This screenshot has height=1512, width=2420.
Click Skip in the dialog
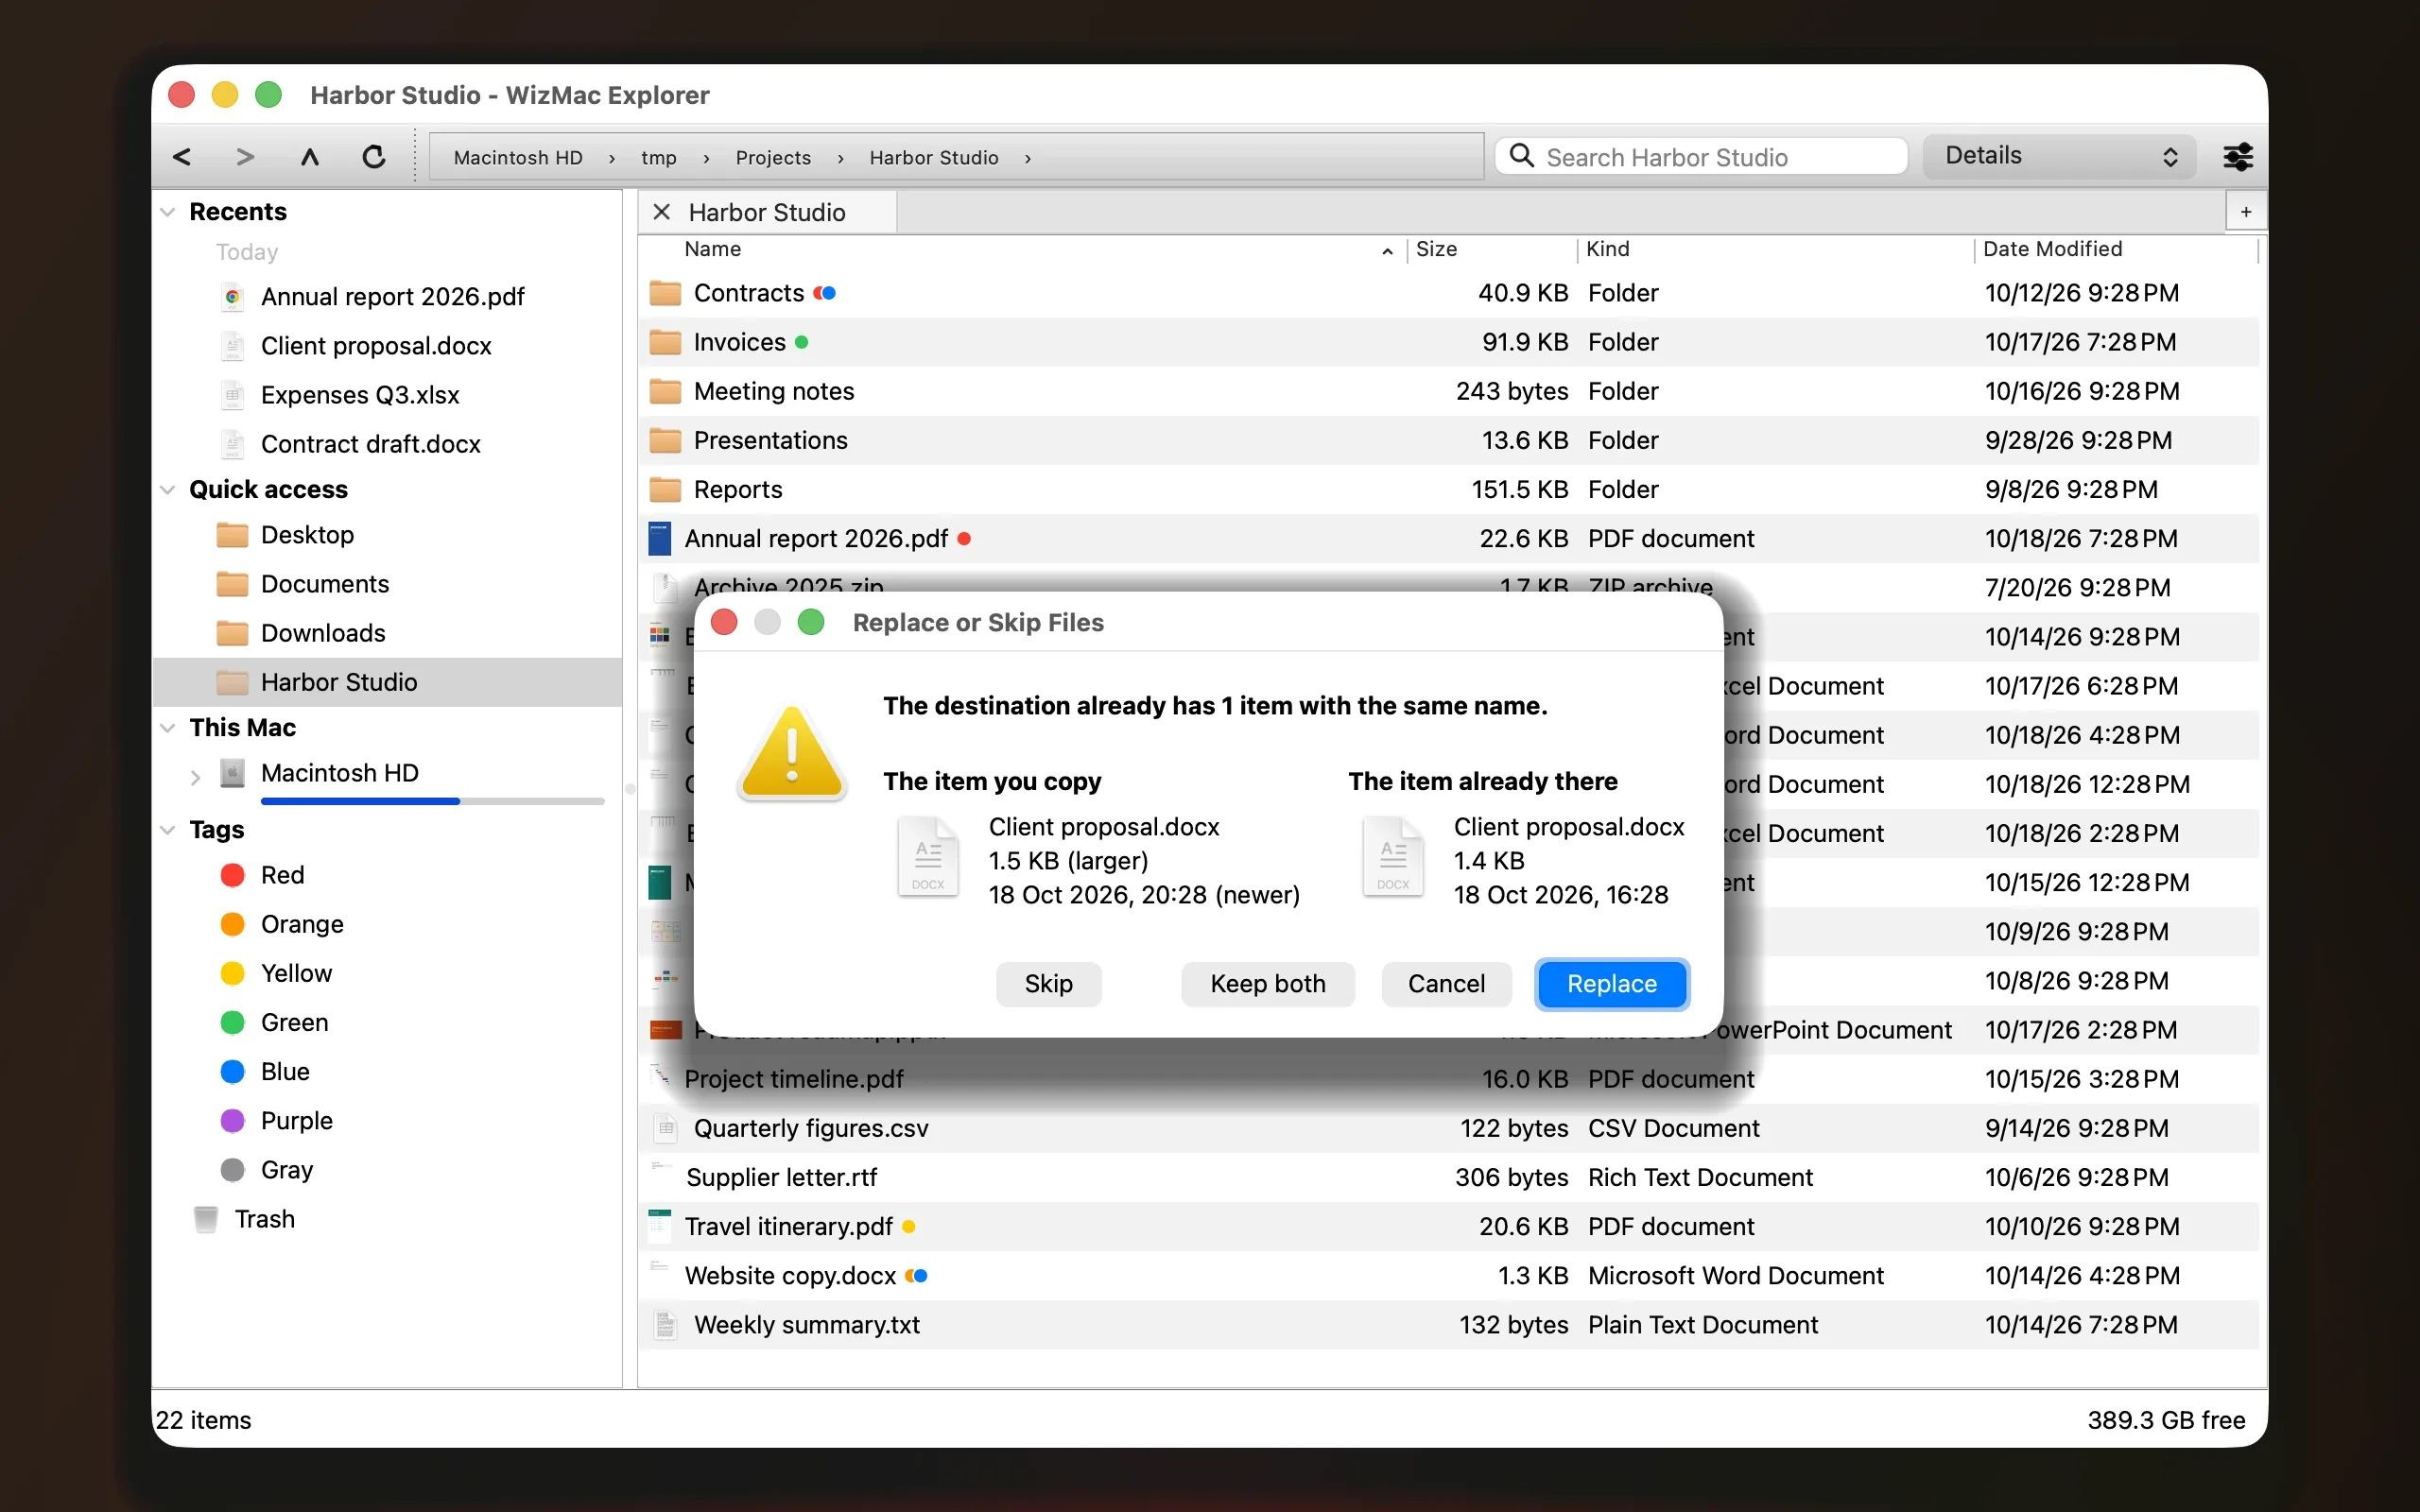1048,984
